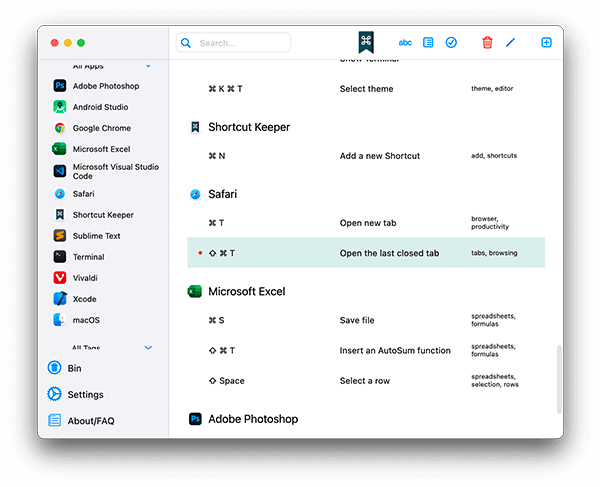Select Shortcut Keeper in the sidebar

103,215
